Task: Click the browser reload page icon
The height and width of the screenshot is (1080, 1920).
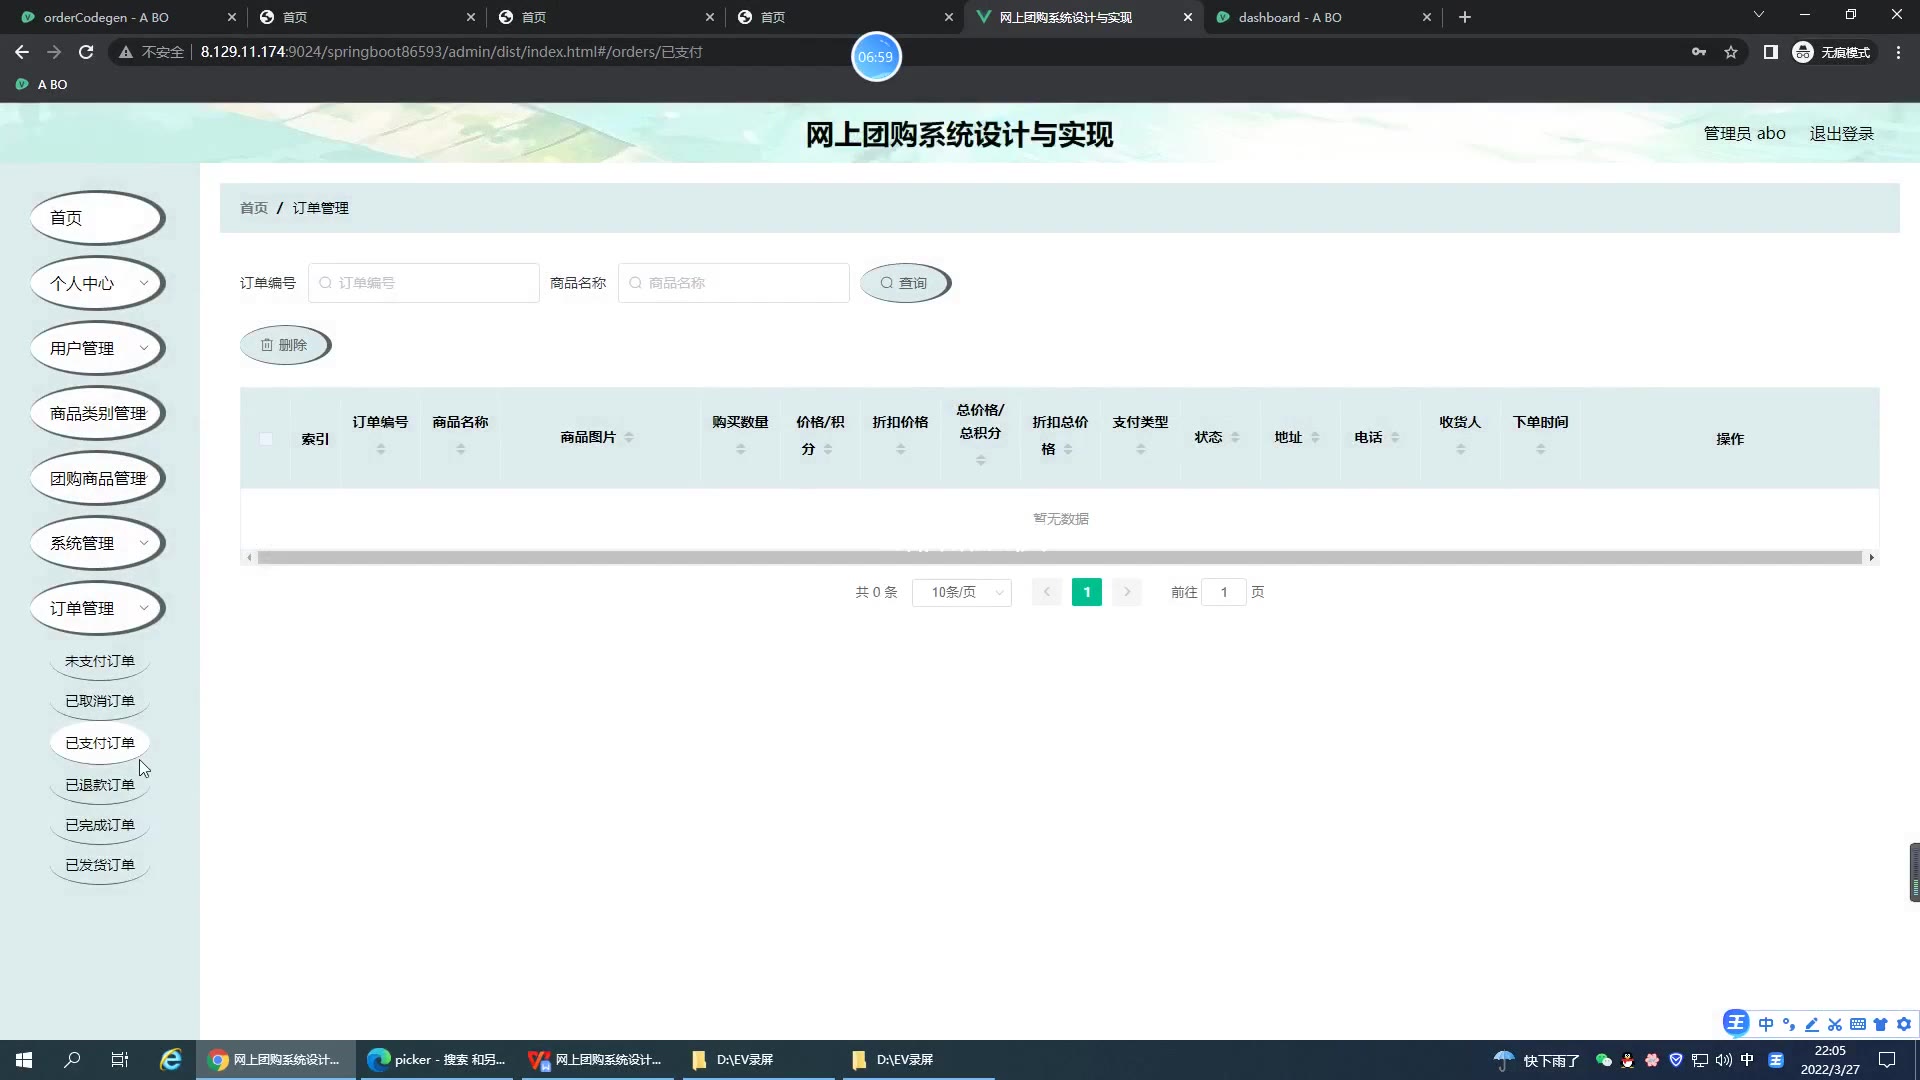Action: tap(86, 52)
